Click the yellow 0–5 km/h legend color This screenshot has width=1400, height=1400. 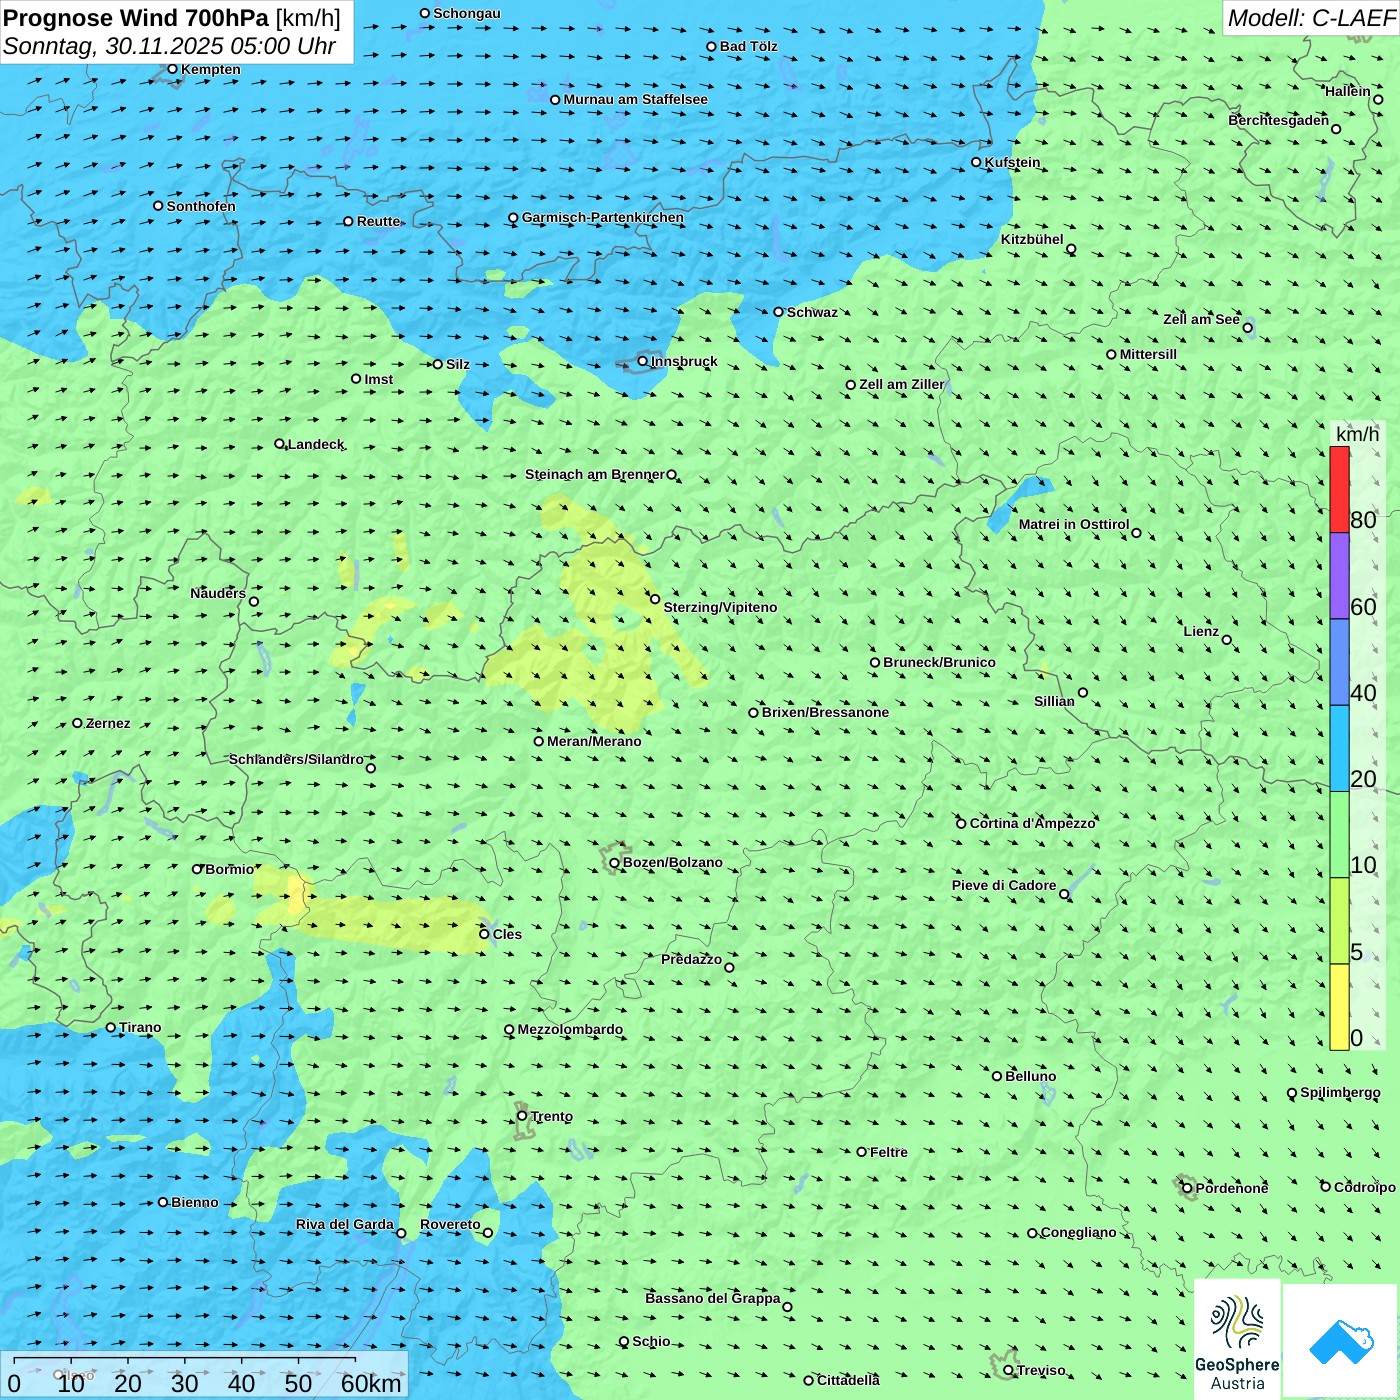pos(1339,1006)
